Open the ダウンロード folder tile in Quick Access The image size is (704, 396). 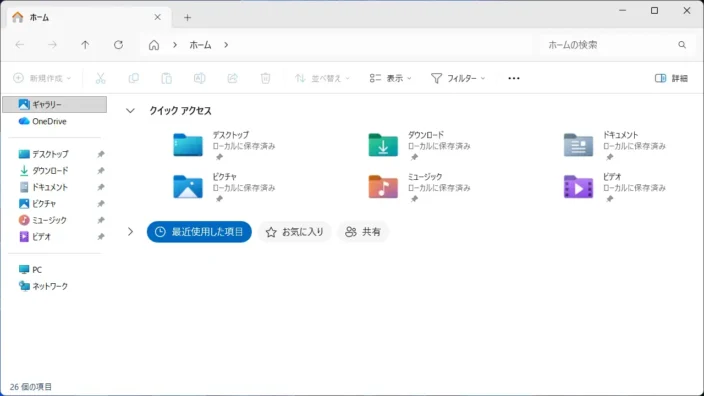(420, 145)
